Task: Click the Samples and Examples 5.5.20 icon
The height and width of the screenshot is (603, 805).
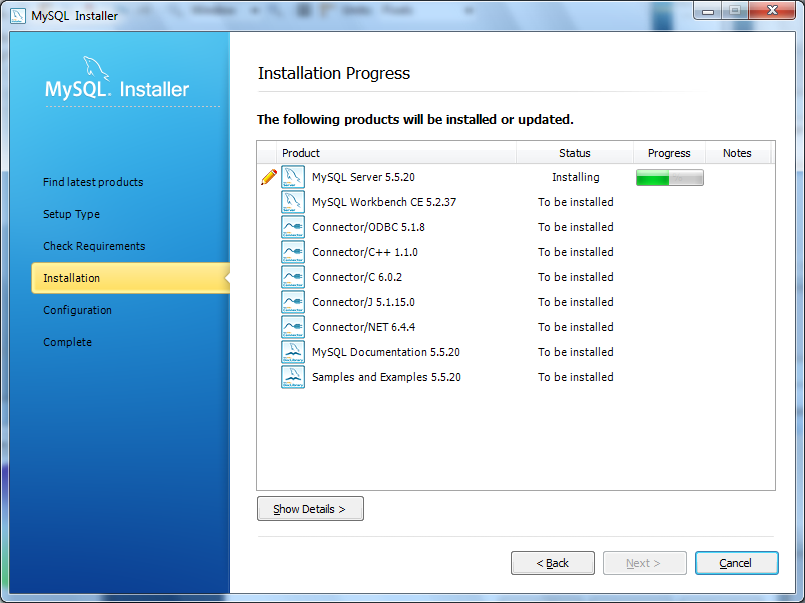Action: pos(293,377)
